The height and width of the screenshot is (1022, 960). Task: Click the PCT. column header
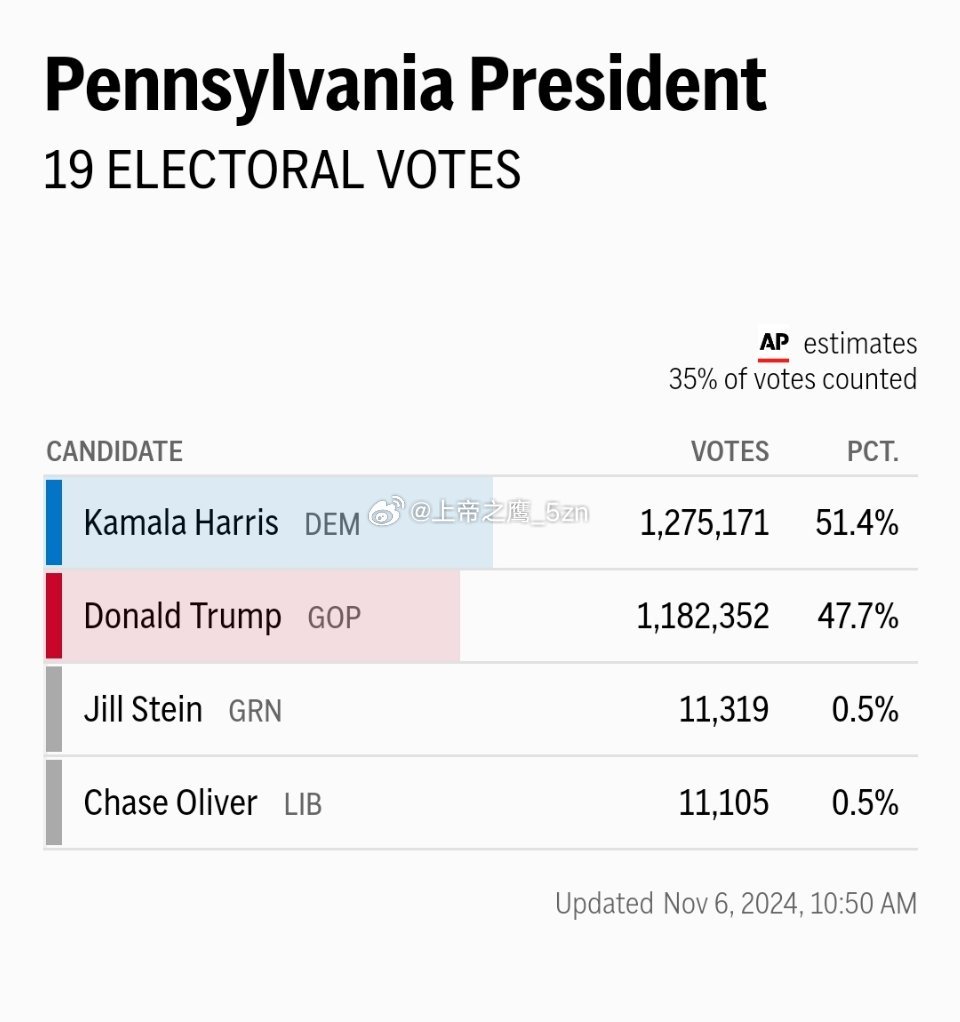click(x=873, y=452)
